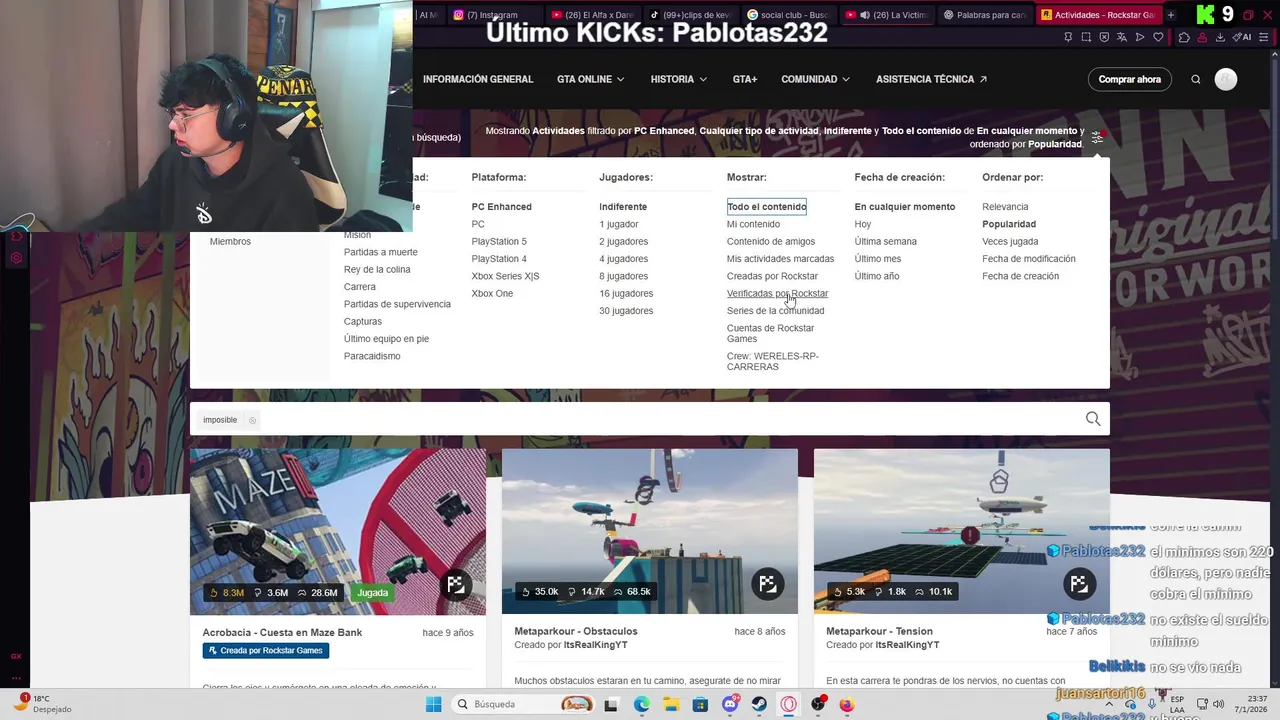The width and height of the screenshot is (1280, 720).
Task: Select 'Series de la comunidad' filter
Action: click(775, 311)
